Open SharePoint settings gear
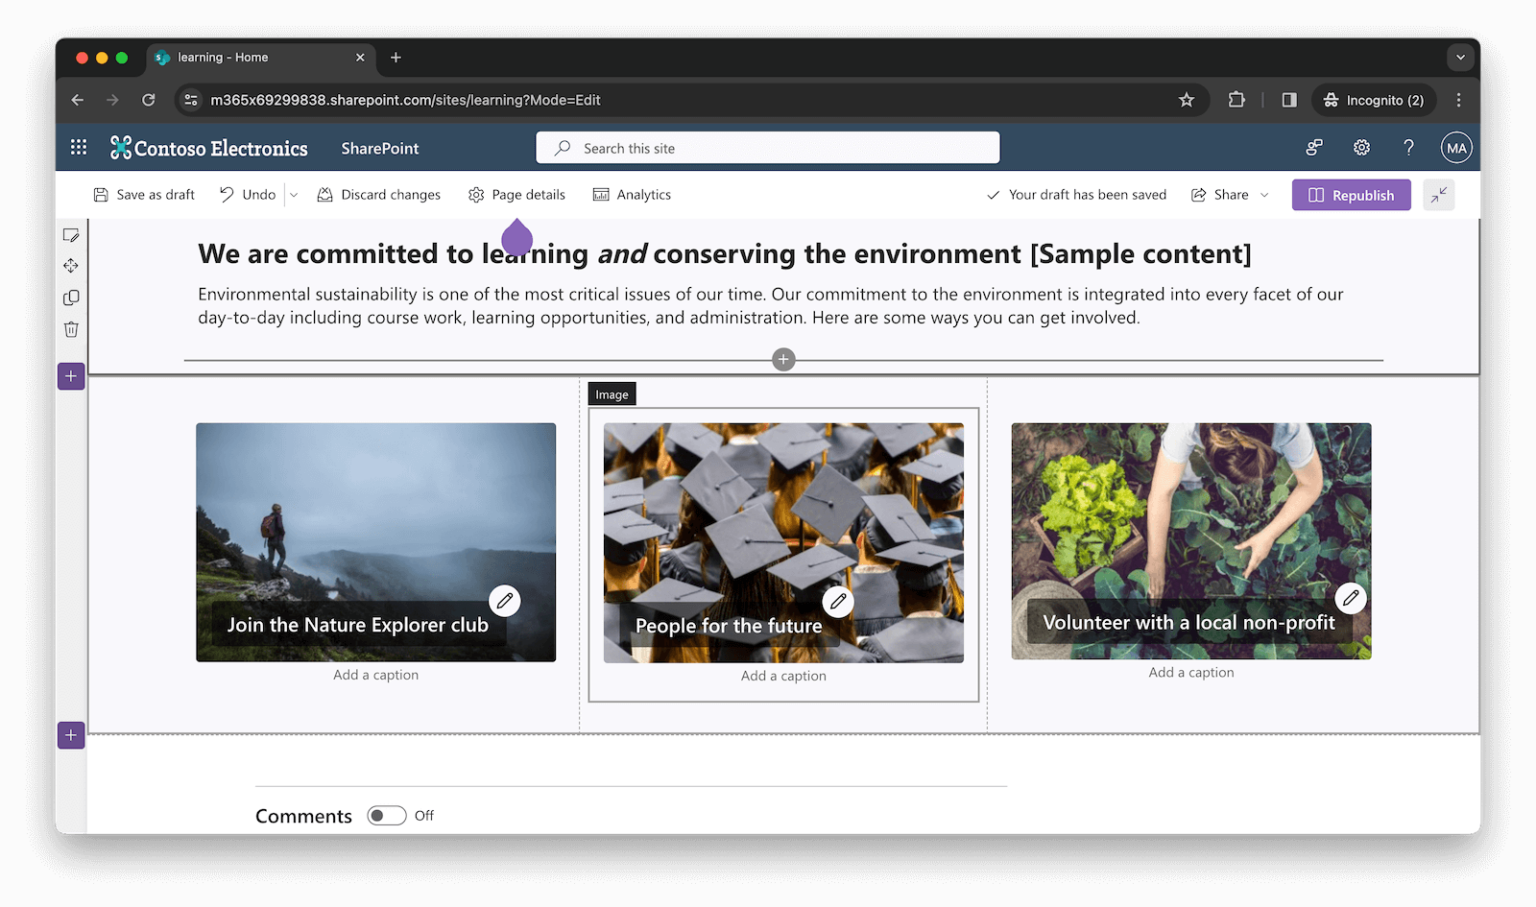 click(1361, 148)
